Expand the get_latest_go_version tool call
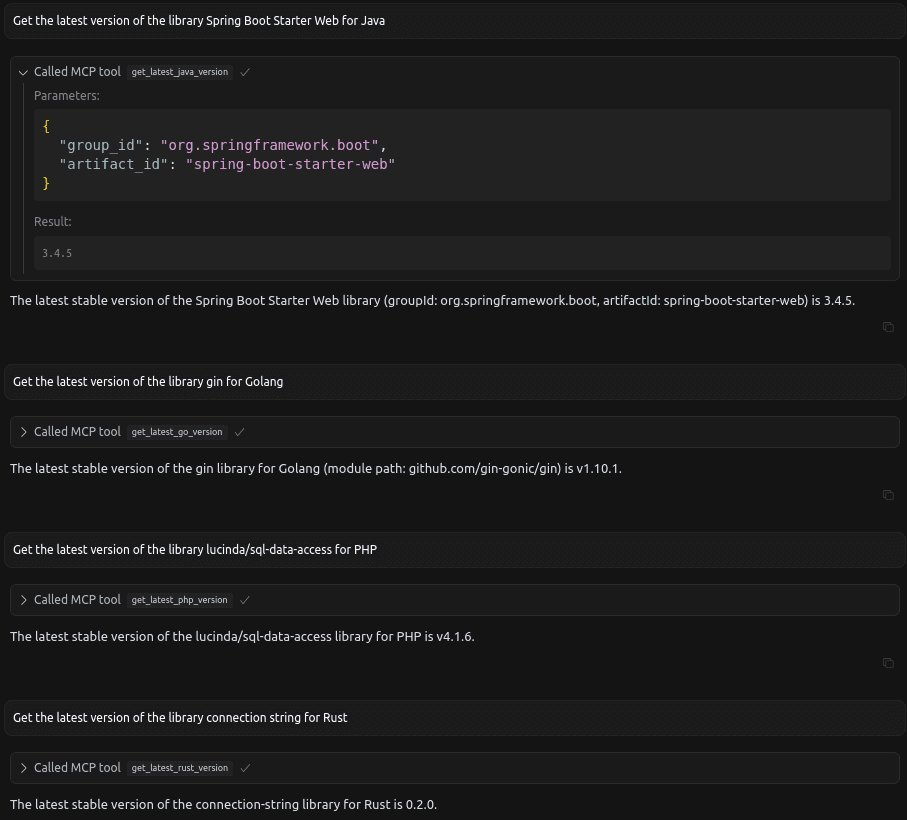Viewport: 907px width, 820px height. 23,432
